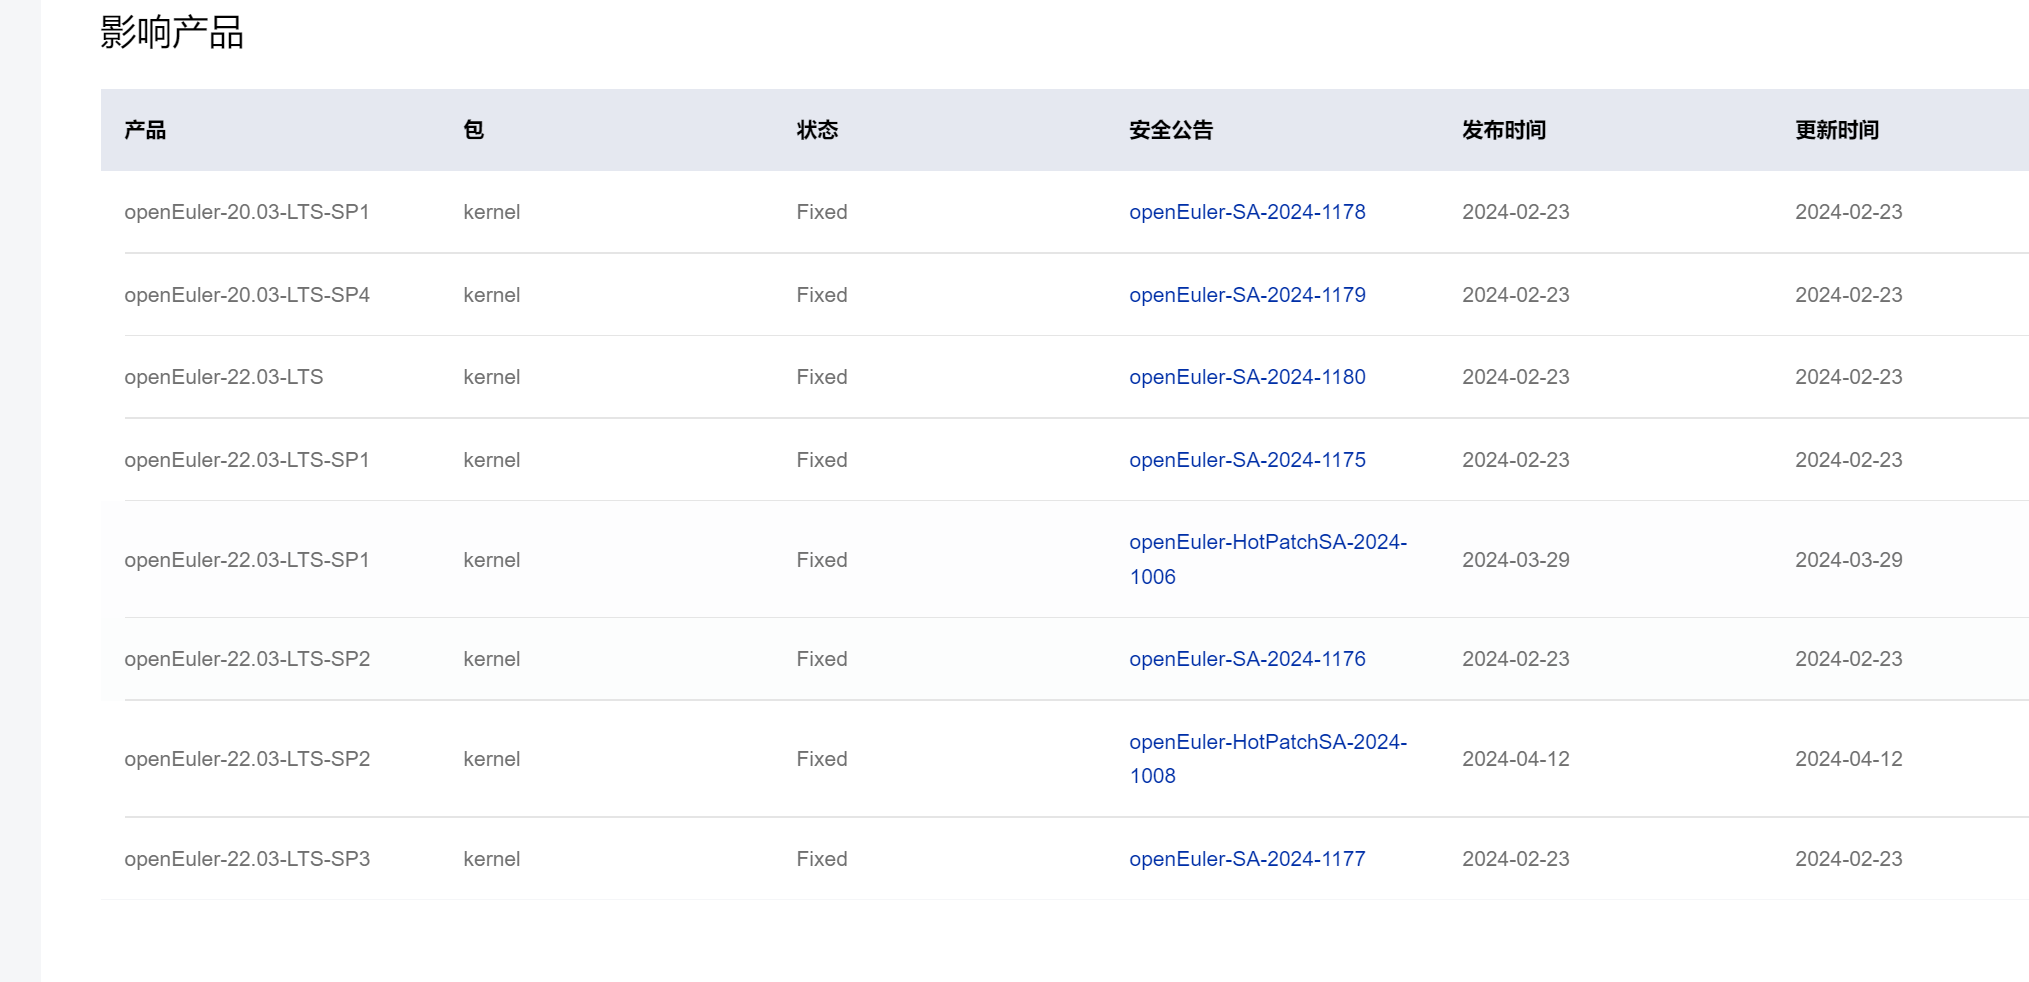Open the openEuler-HotPatchSA-2024-1006 hotpatch advisory
Screen dimensions: 2029x982
pyautogui.click(x=1266, y=543)
